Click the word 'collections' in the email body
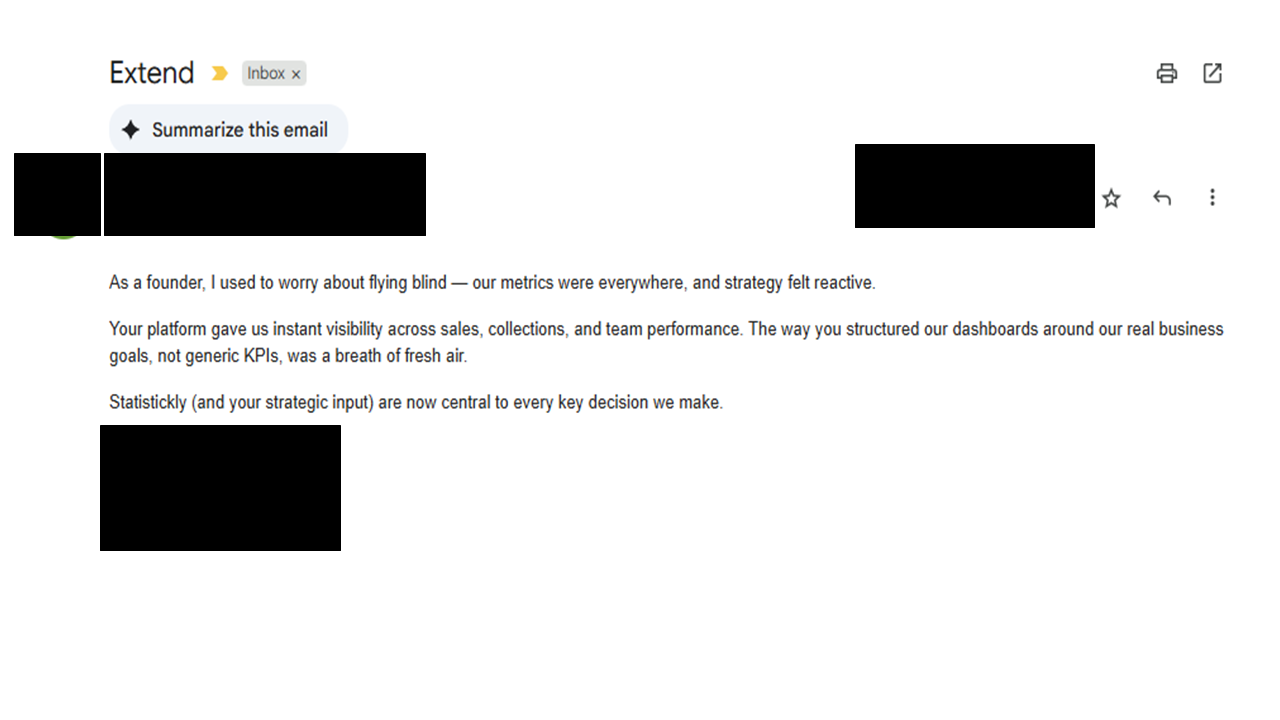Viewport: 1280px width, 720px height. tap(526, 329)
